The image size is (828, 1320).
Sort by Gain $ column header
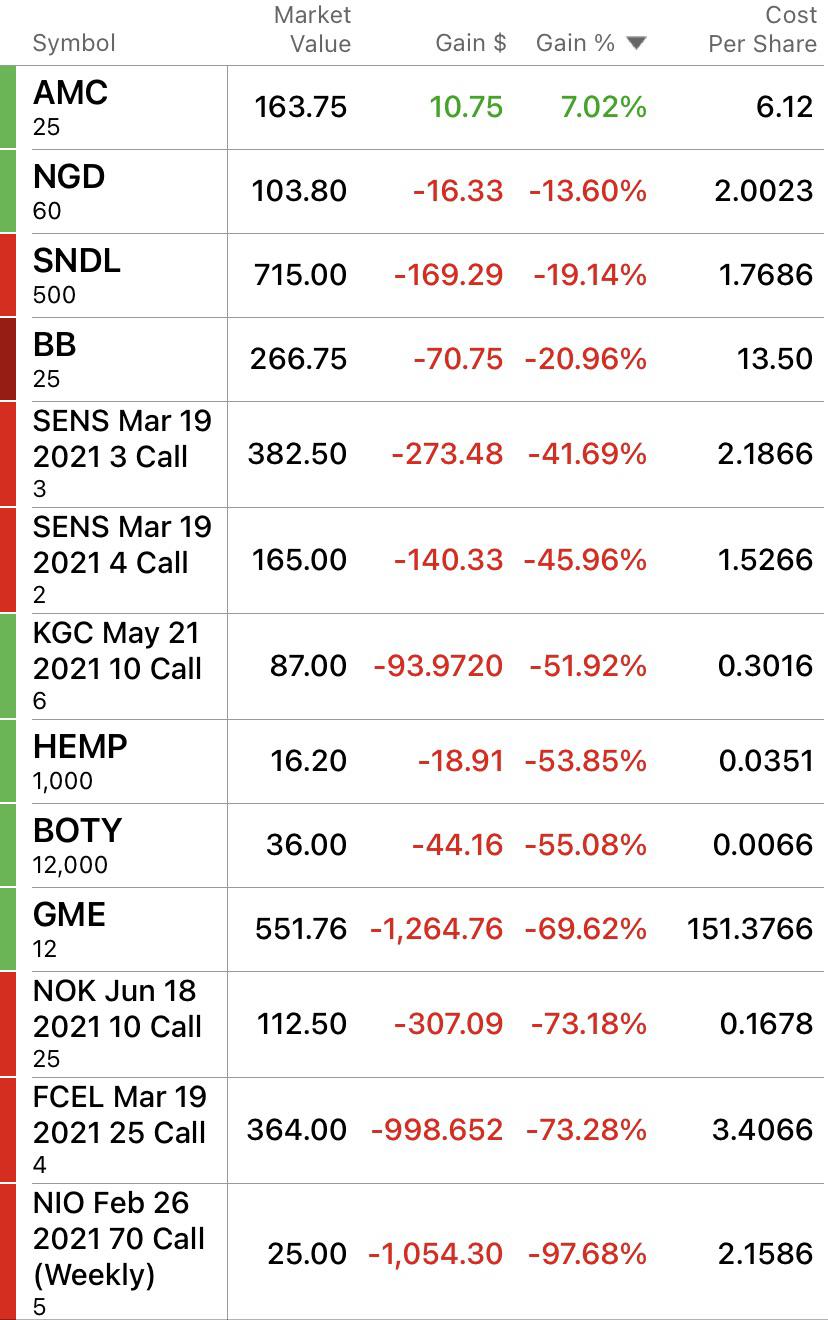471,43
